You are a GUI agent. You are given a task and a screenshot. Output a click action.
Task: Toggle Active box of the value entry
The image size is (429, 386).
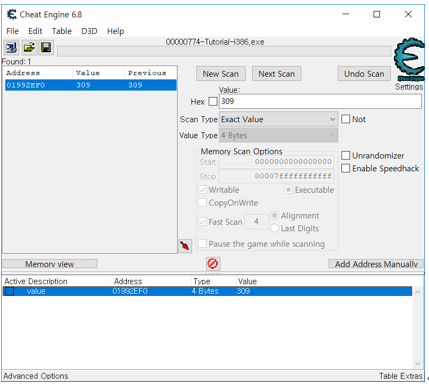(9, 291)
